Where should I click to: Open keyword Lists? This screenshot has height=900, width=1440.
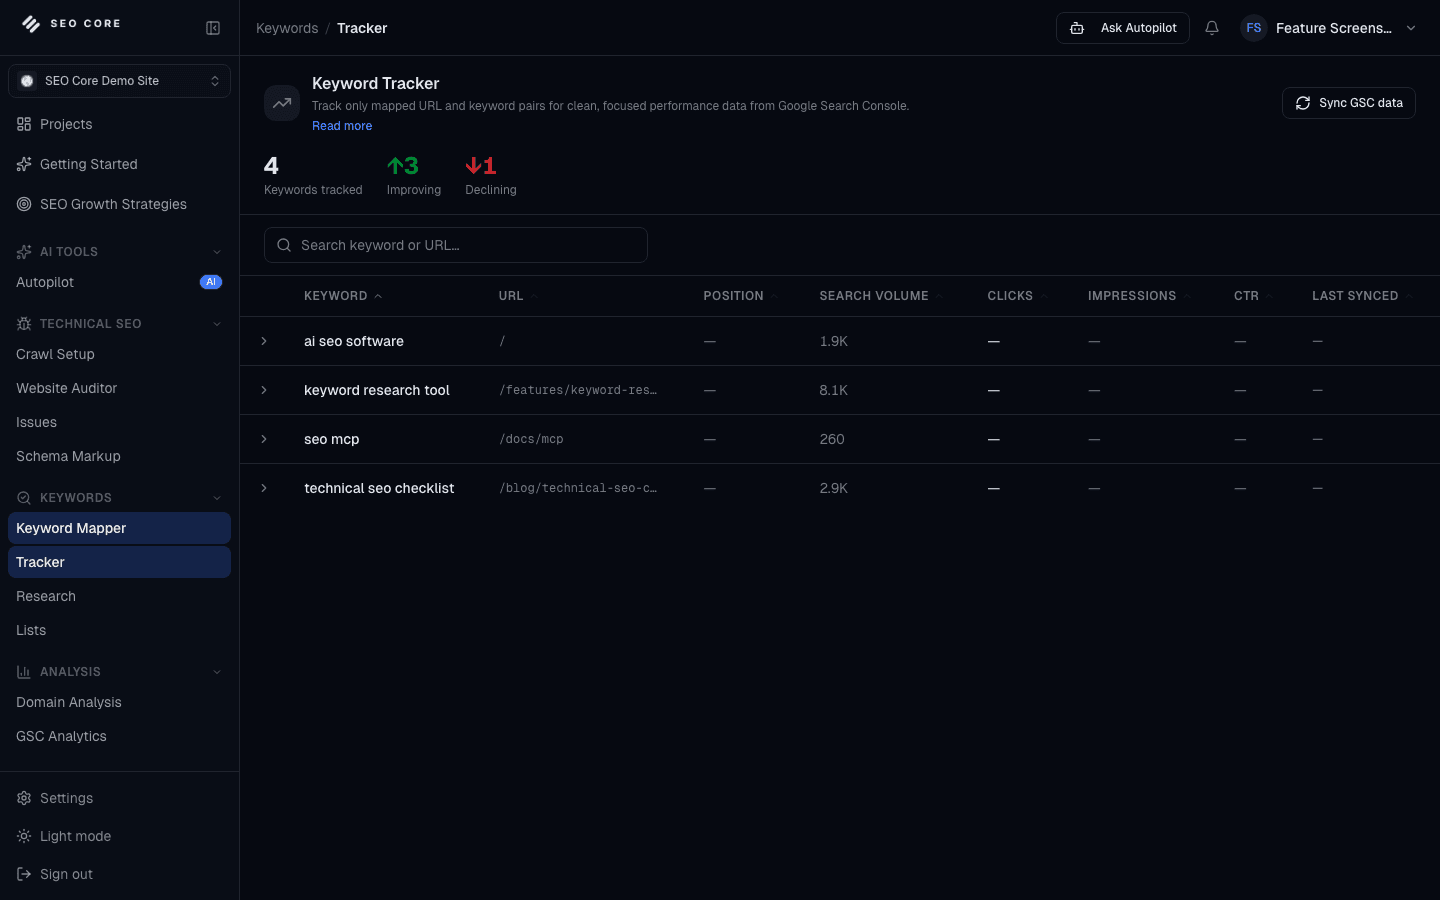coord(120,630)
